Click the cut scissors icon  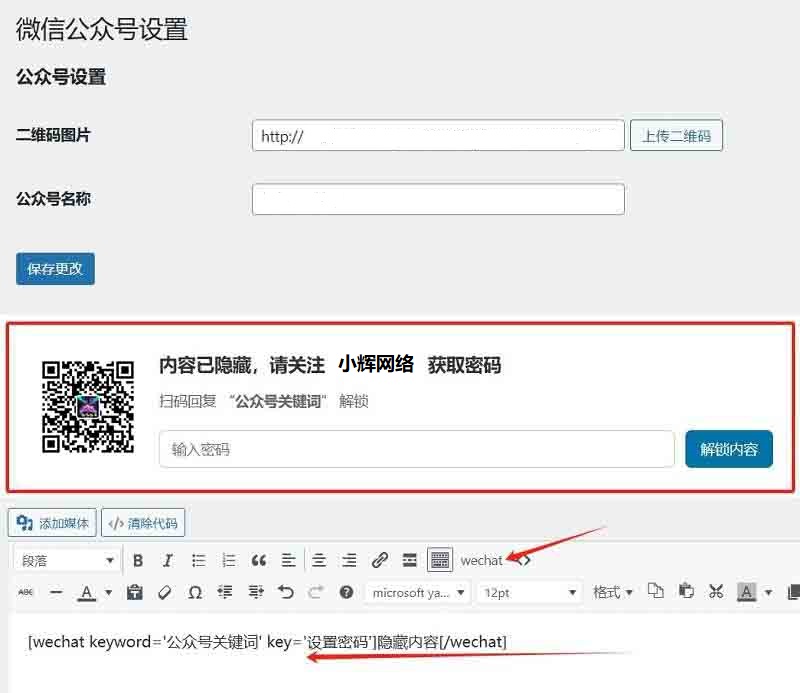716,591
